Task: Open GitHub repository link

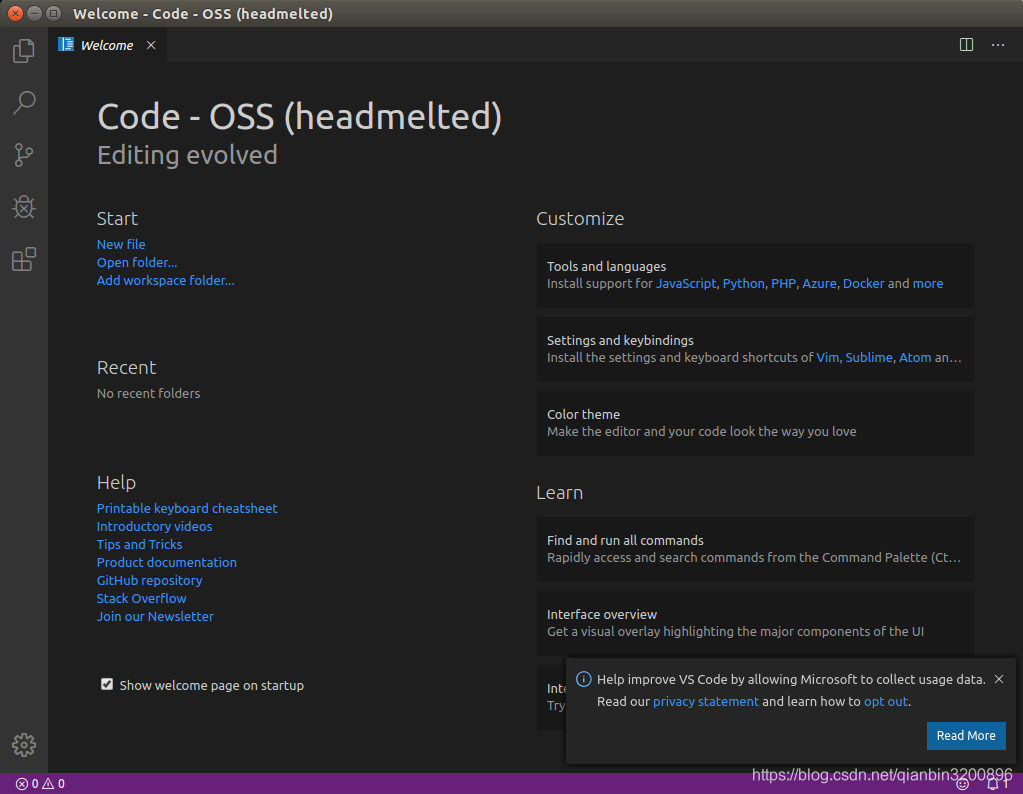Action: (149, 581)
